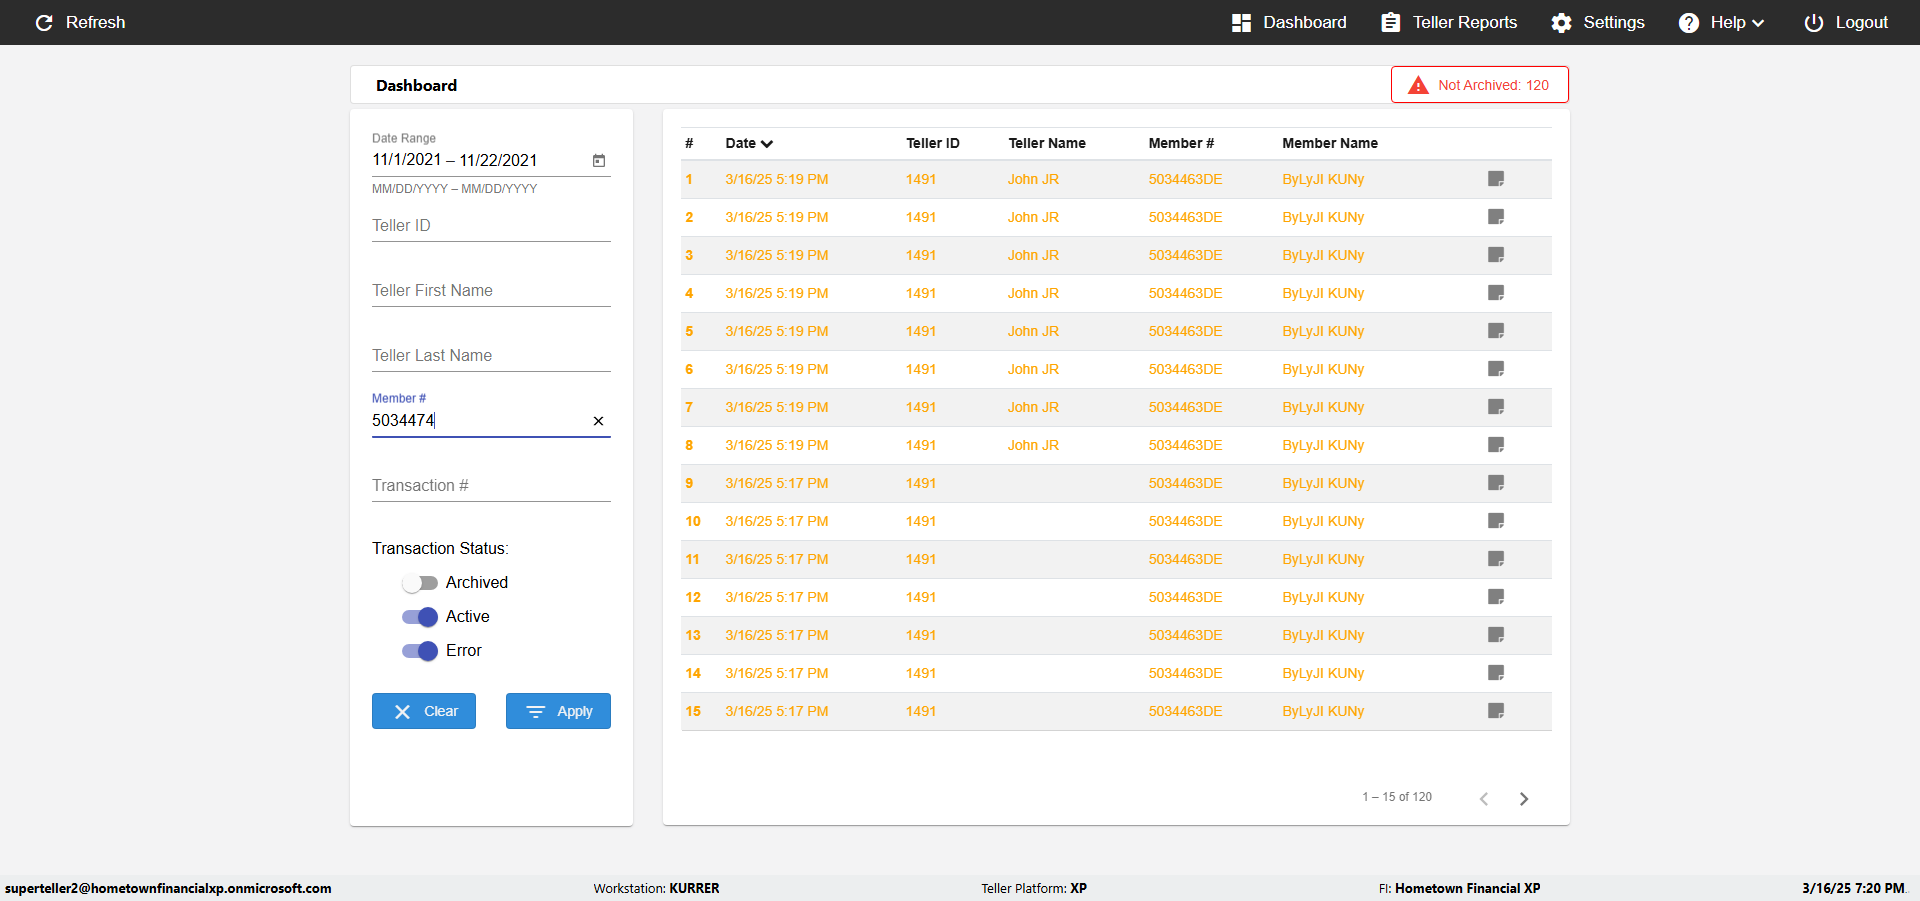This screenshot has width=1920, height=901.
Task: Open Teller Reports from top menu
Action: (1449, 22)
